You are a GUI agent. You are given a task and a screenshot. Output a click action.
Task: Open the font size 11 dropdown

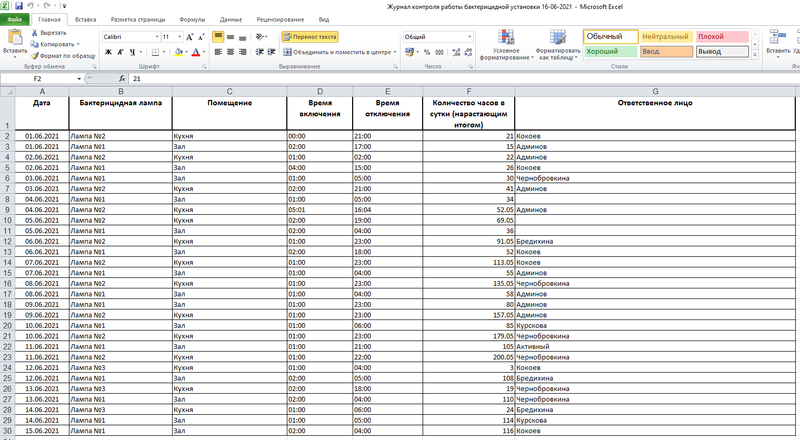[x=180, y=37]
